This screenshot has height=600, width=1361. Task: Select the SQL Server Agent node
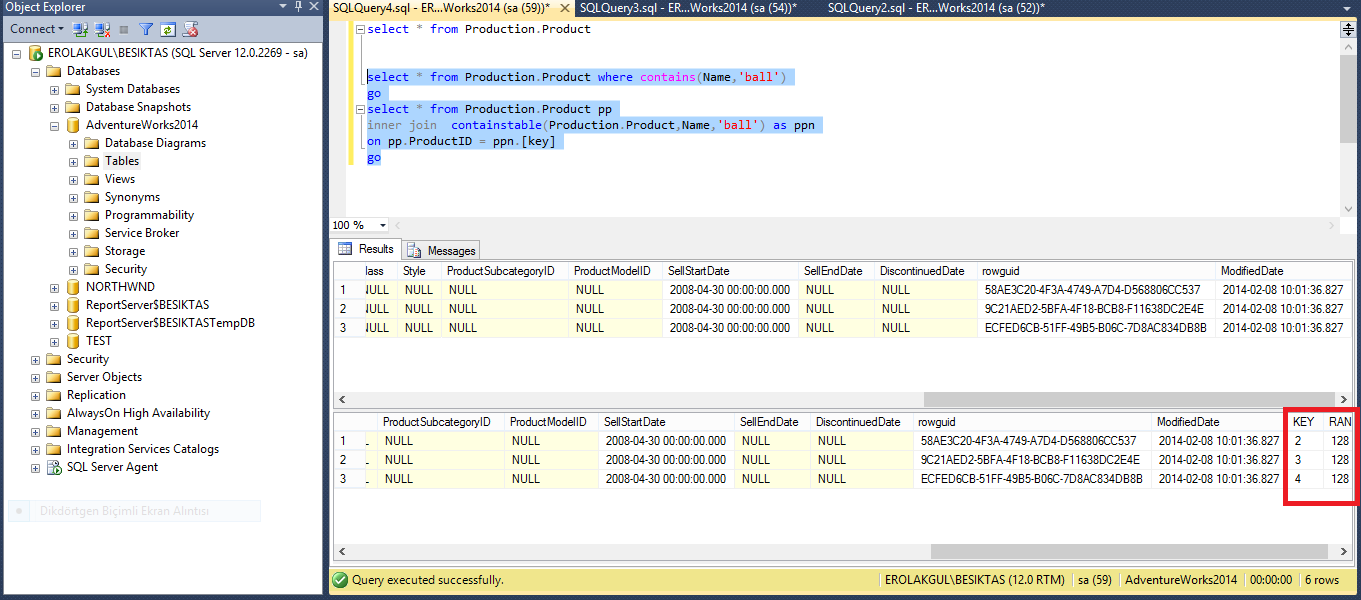[x=112, y=467]
